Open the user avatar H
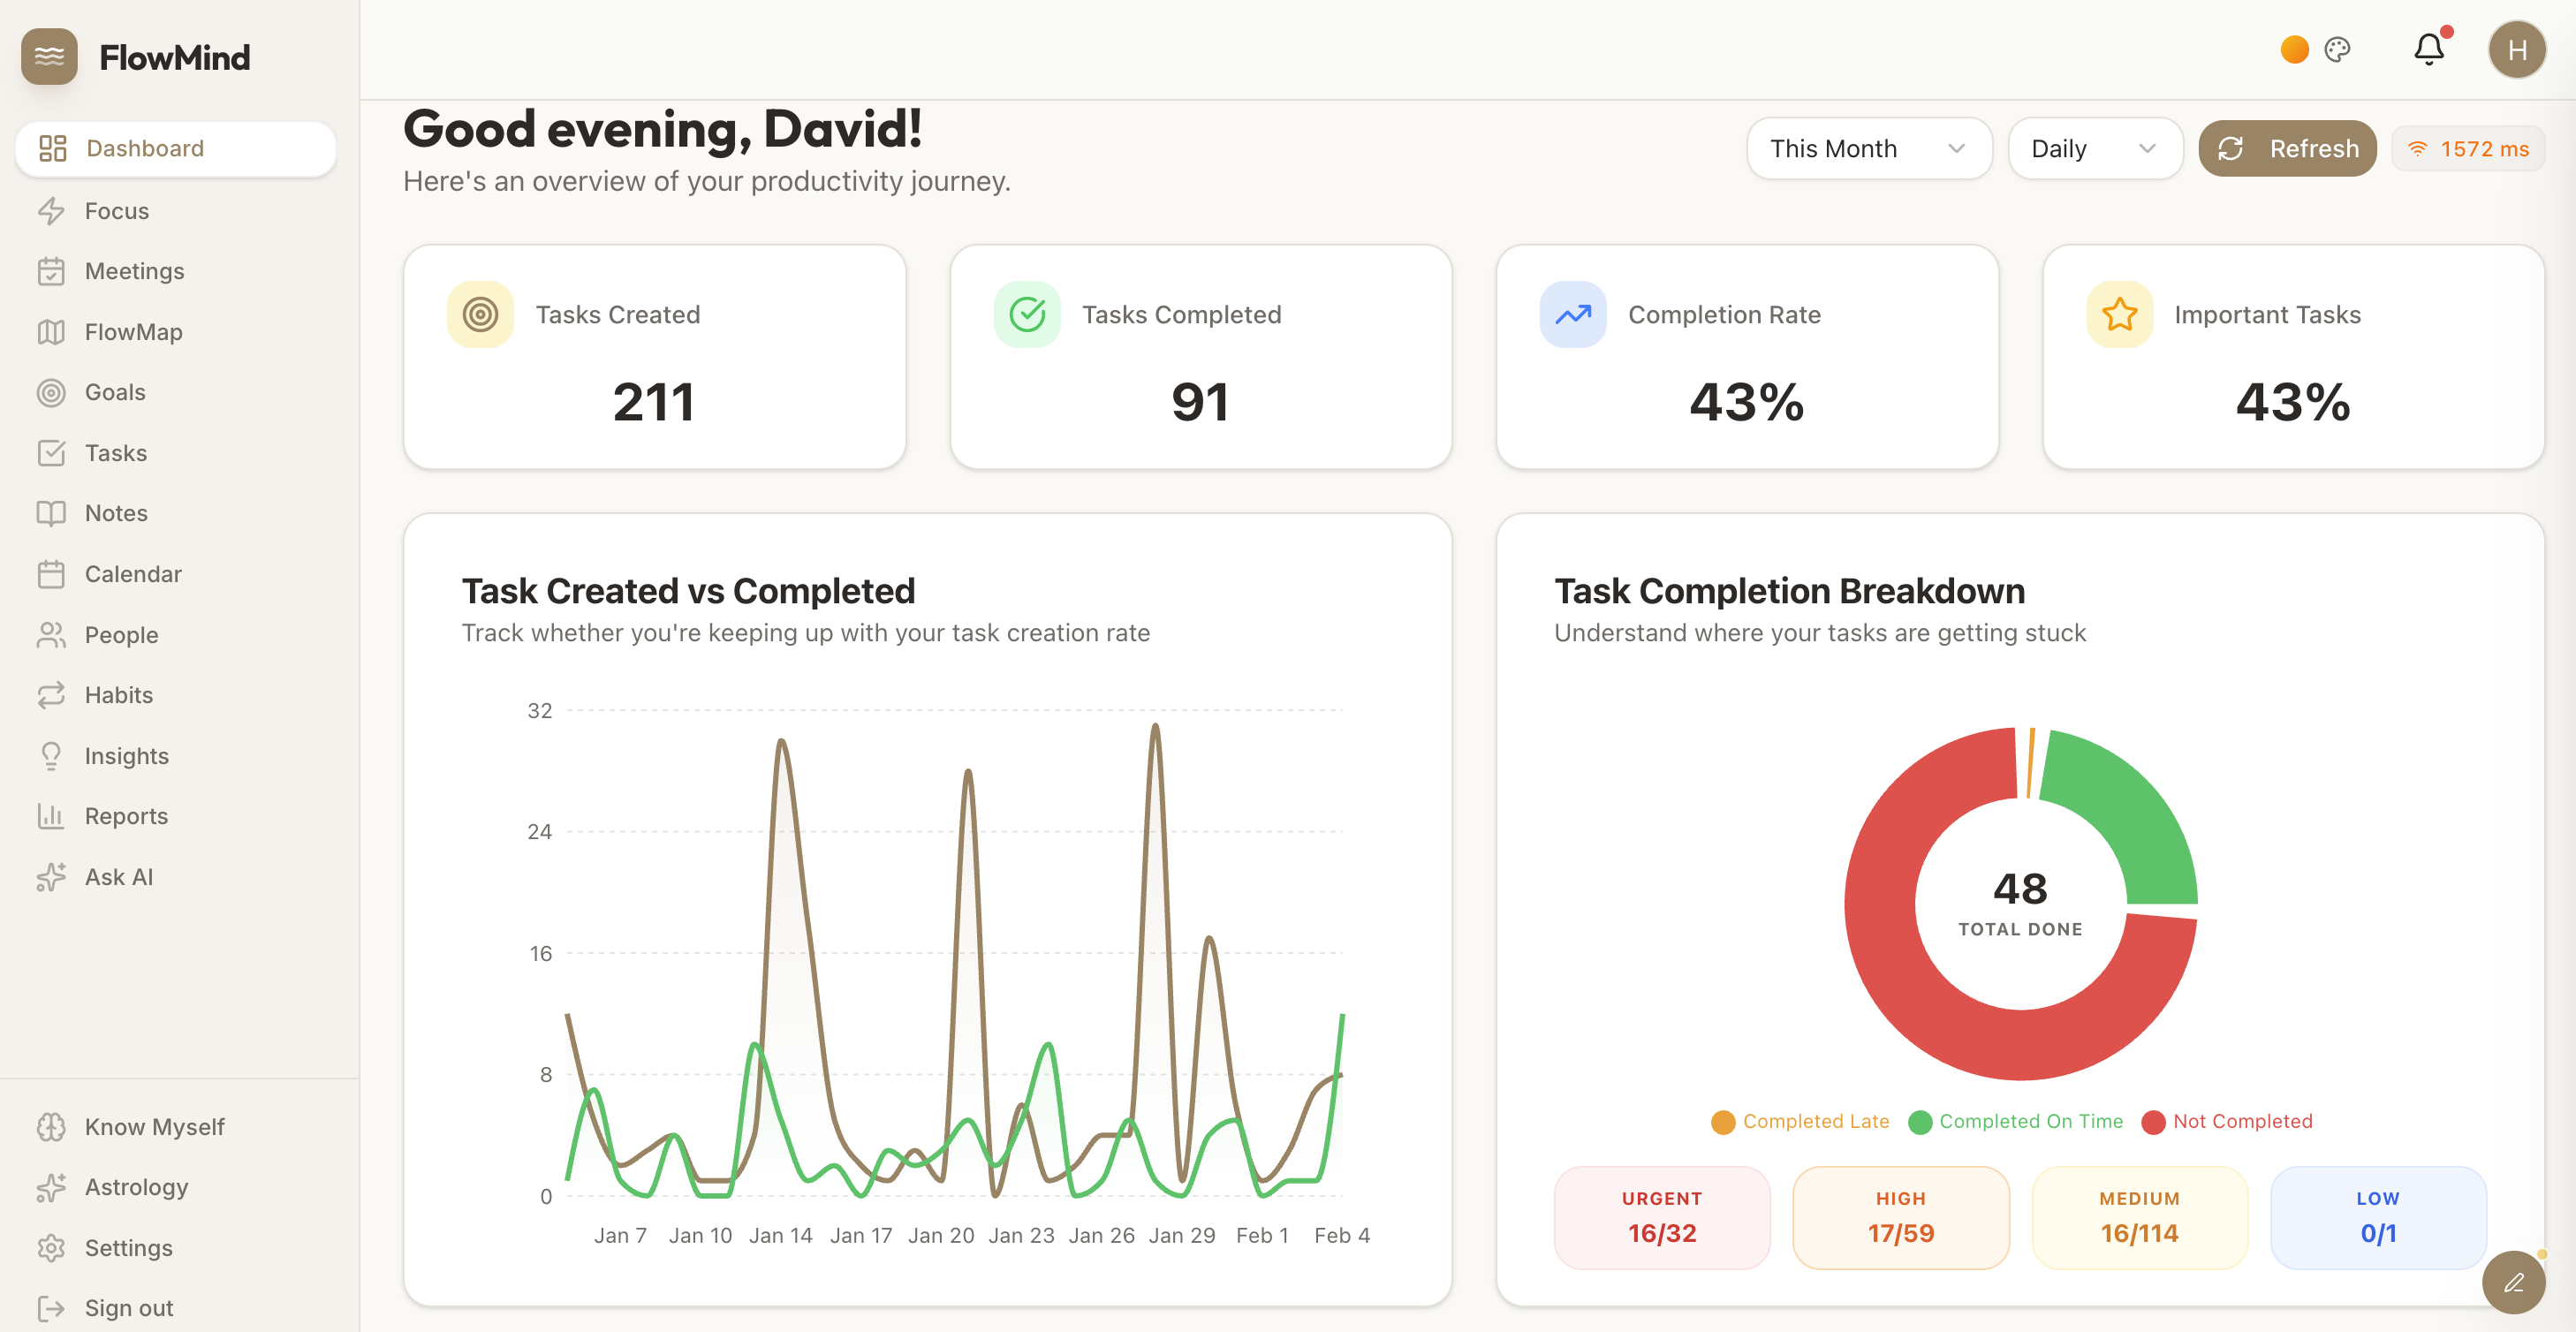2576x1332 pixels. pyautogui.click(x=2516, y=49)
